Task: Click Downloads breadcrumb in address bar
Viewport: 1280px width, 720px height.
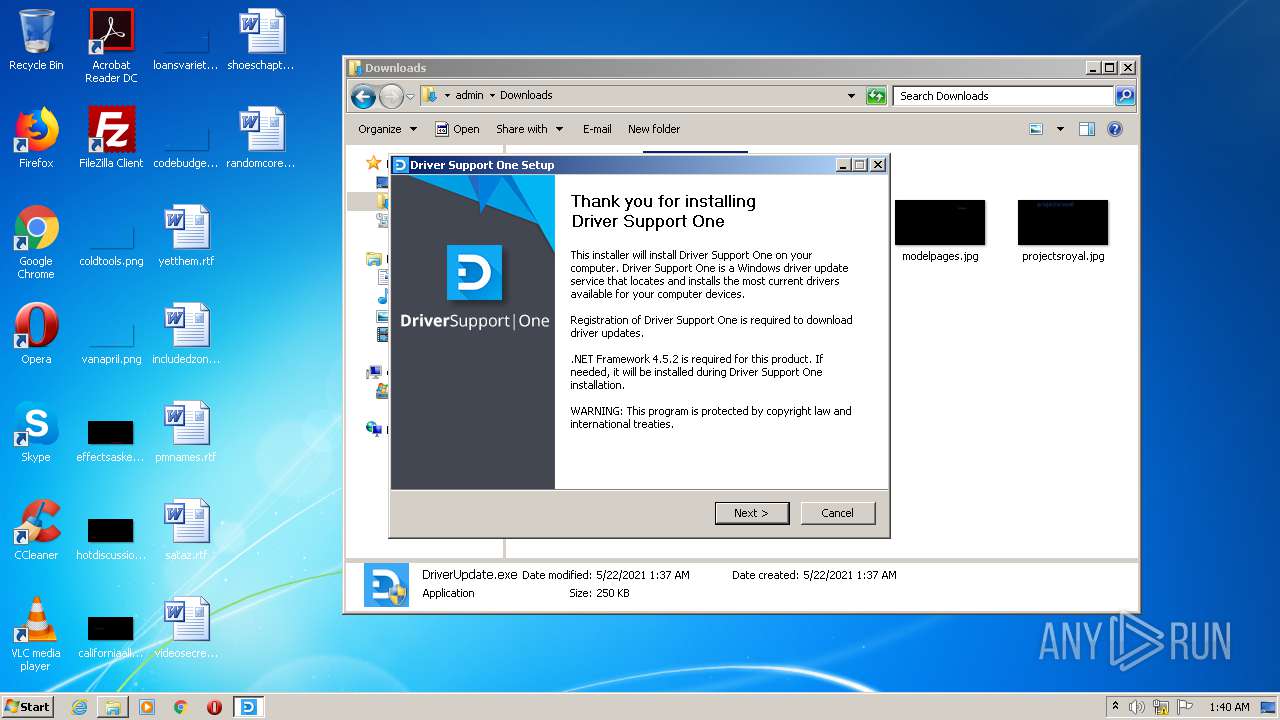Action: coord(526,96)
